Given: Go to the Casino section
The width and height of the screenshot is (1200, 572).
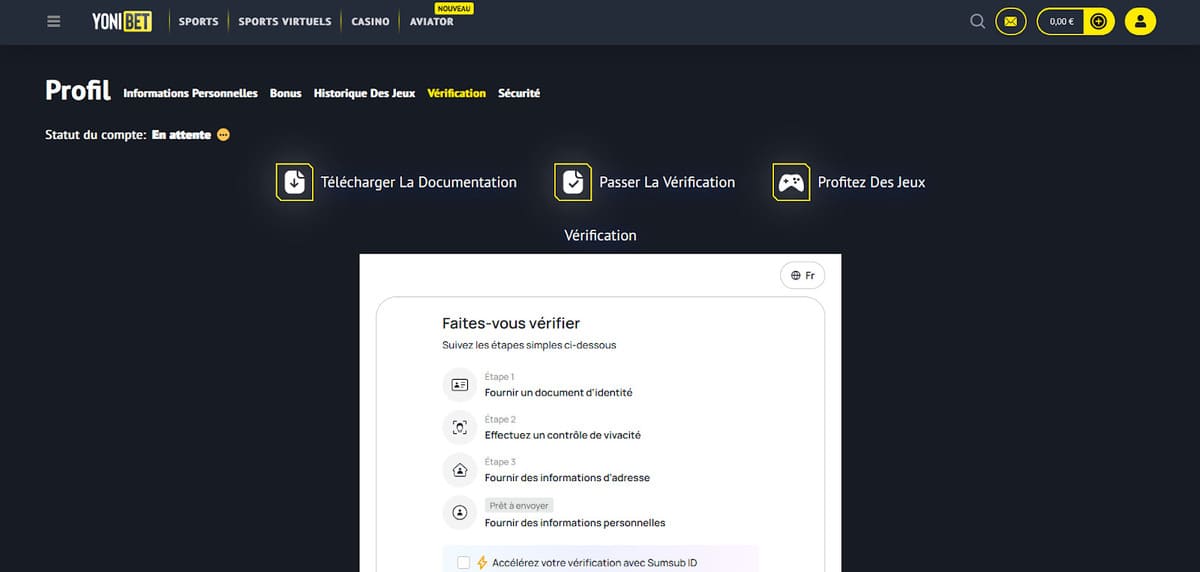Looking at the screenshot, I should pos(370,21).
